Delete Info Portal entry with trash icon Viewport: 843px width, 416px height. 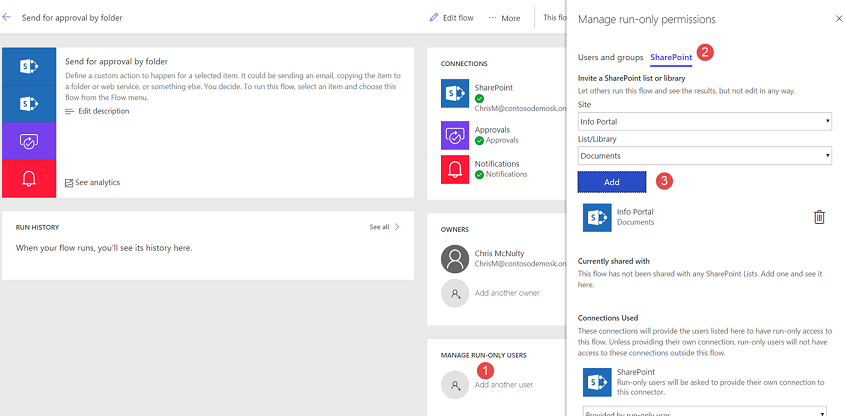pos(819,217)
